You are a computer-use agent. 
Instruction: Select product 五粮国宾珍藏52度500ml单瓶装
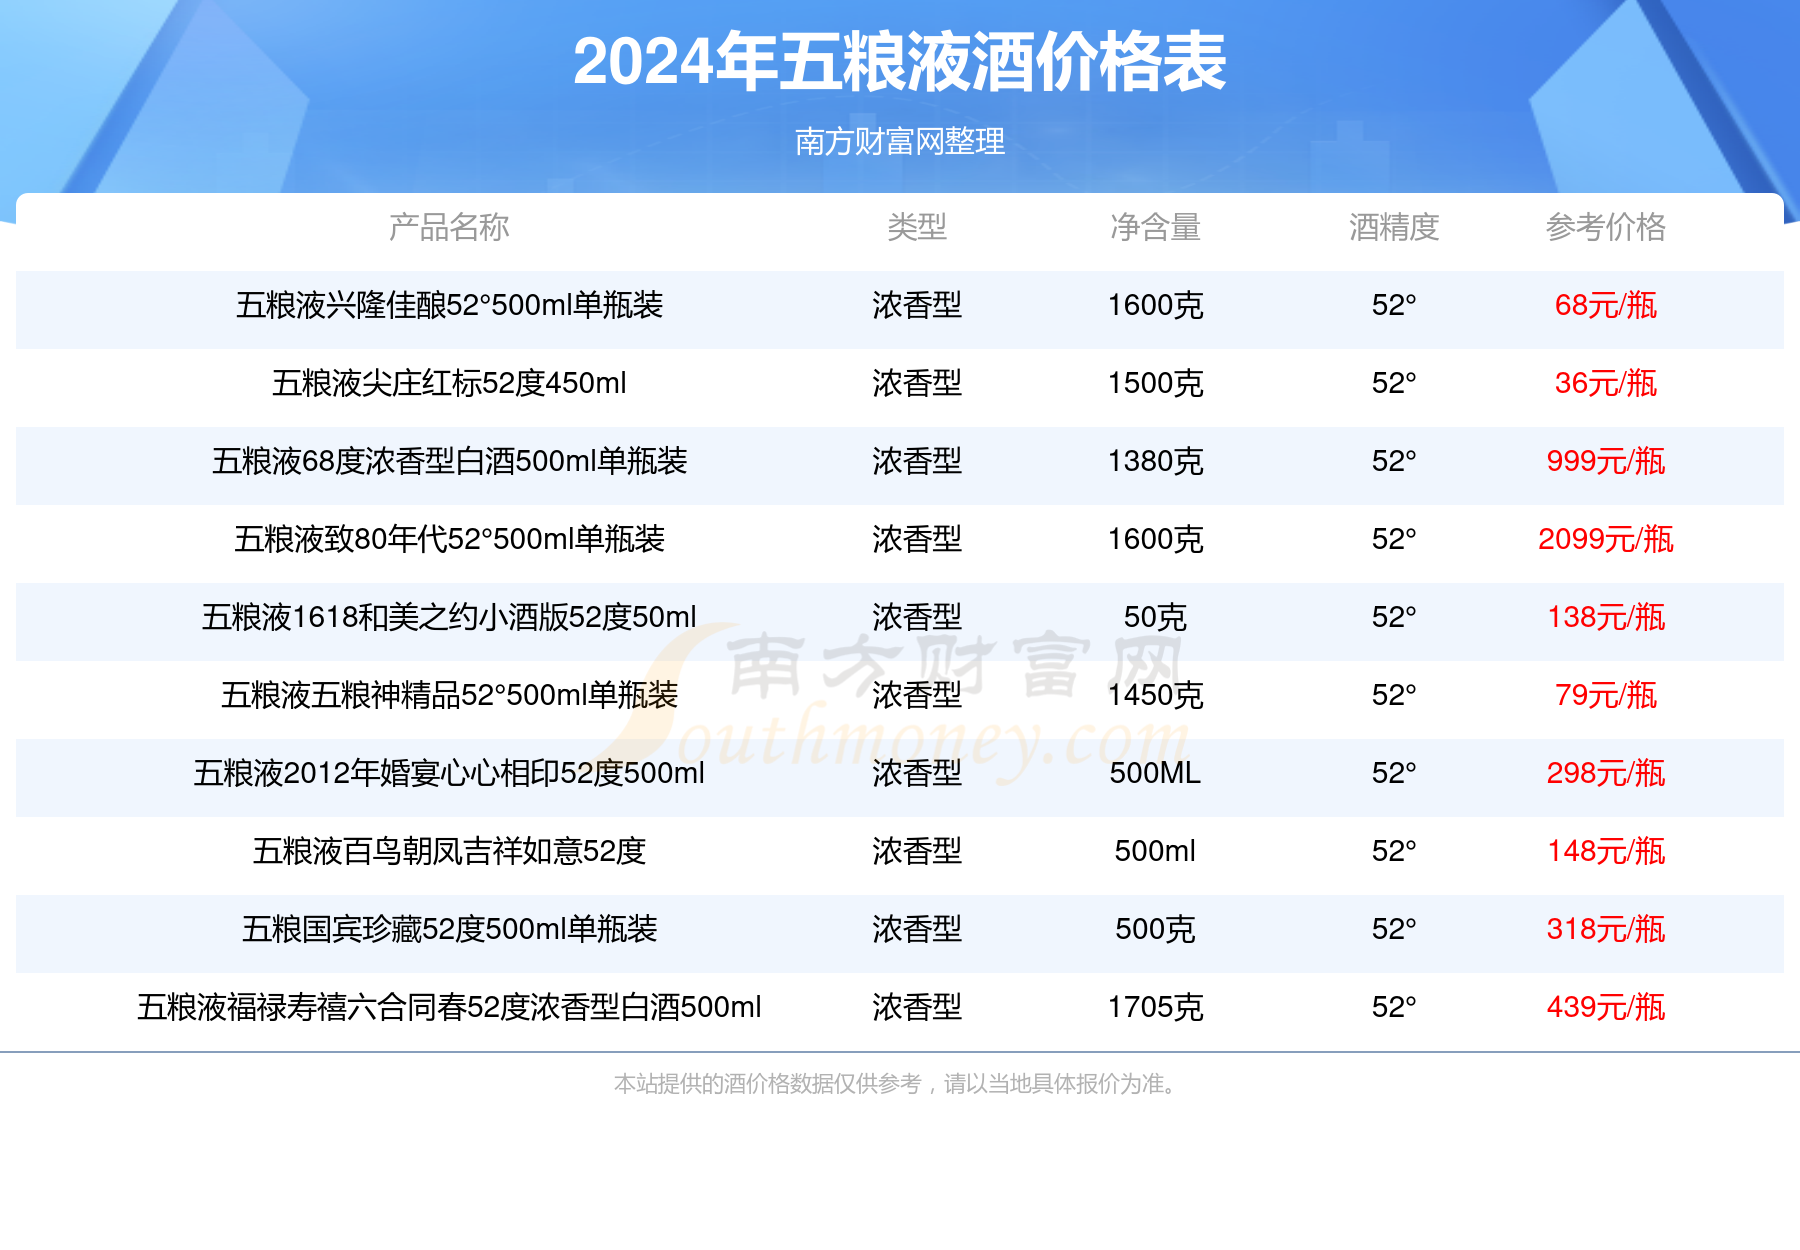(449, 929)
